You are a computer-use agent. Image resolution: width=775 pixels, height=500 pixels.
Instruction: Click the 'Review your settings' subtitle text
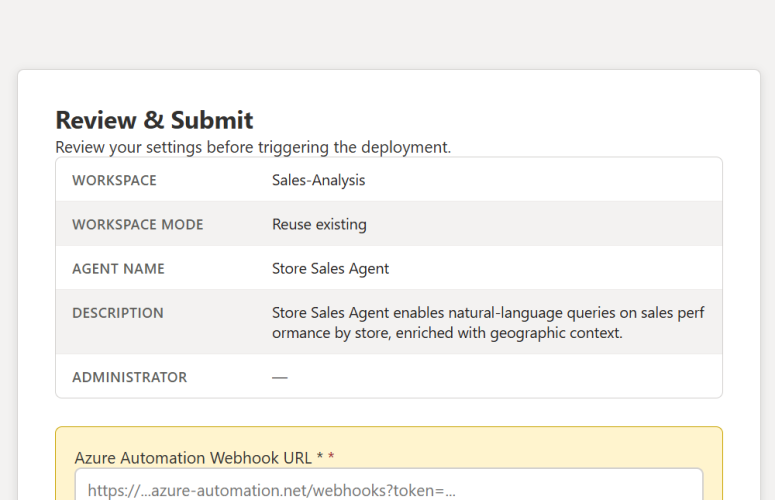point(253,147)
